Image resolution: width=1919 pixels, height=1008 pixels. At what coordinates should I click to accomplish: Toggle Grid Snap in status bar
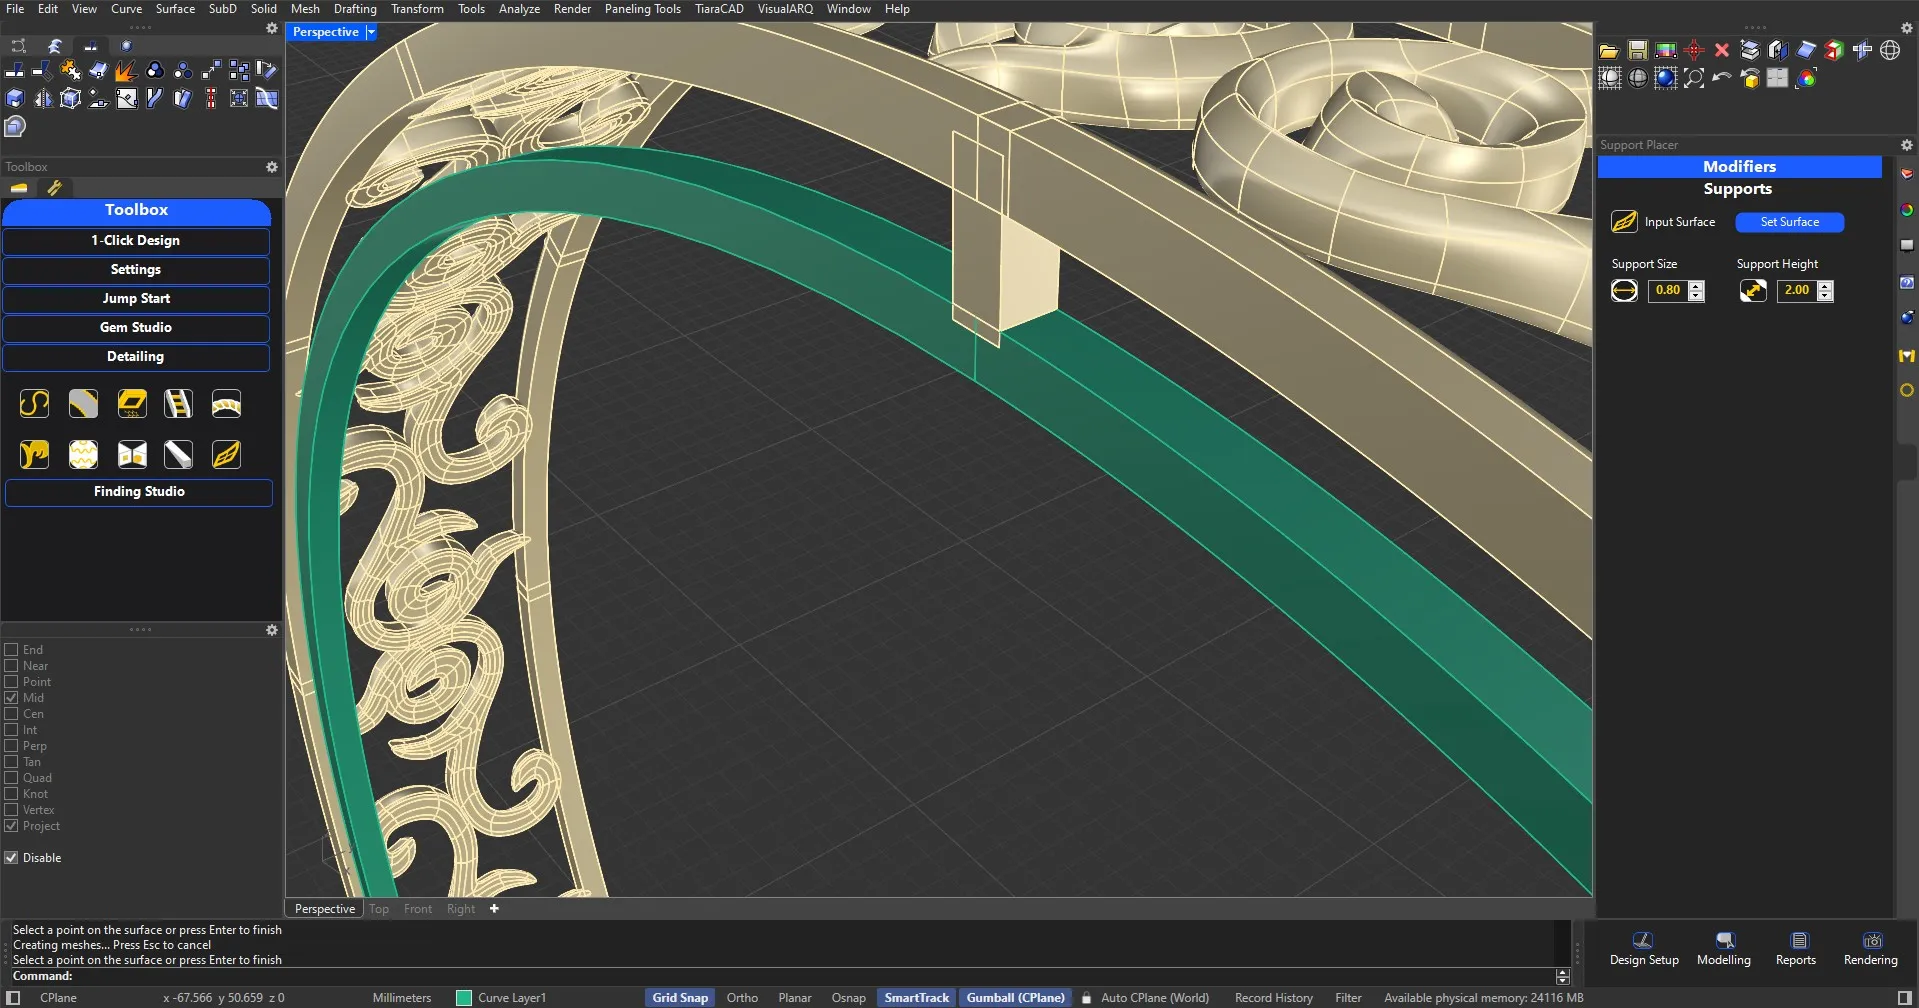(679, 998)
